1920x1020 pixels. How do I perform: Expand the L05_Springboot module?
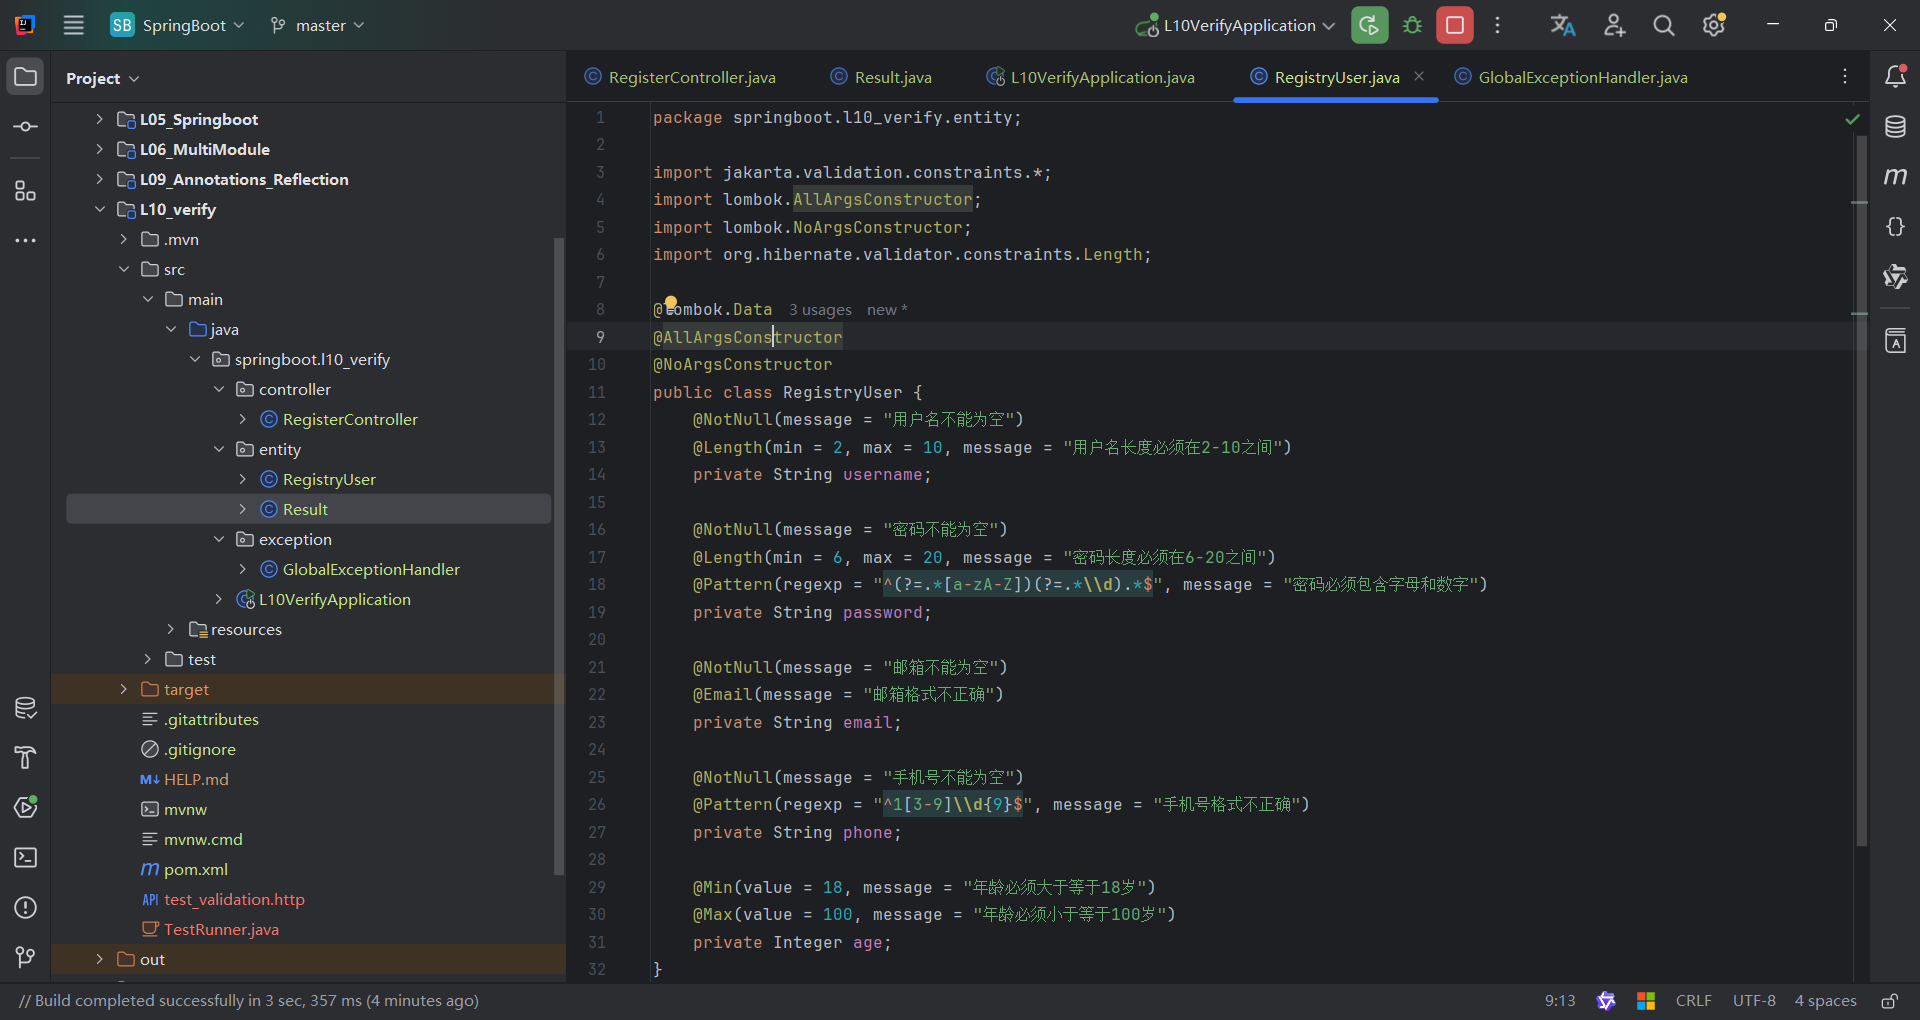pos(99,119)
